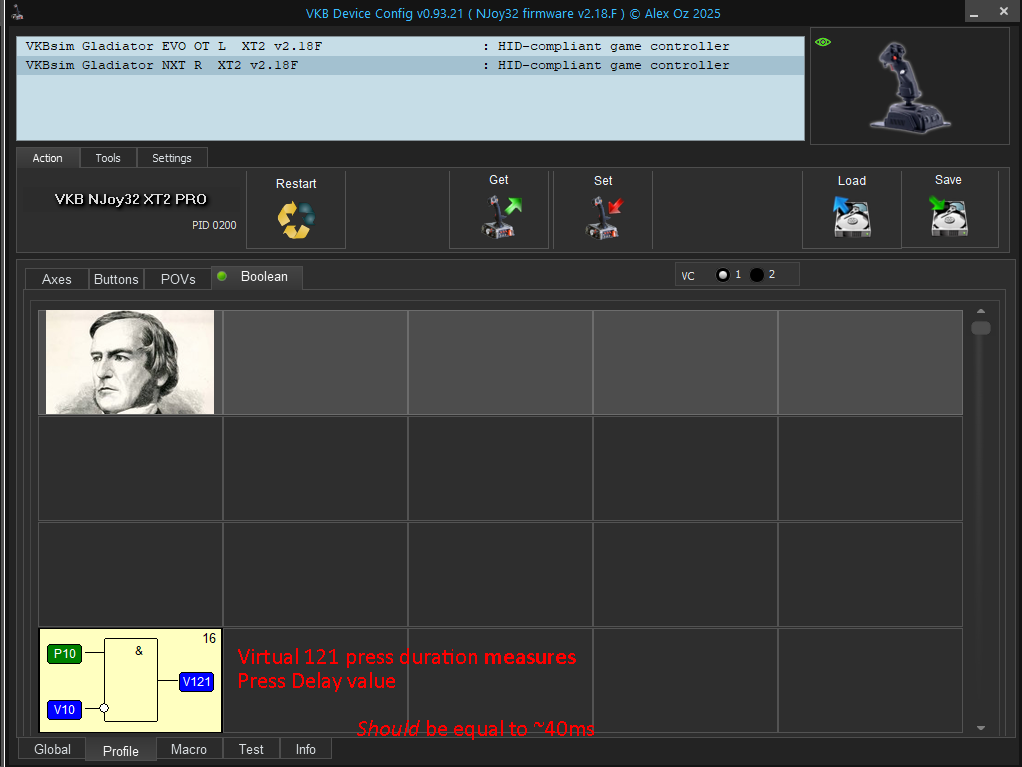Open the Info bottom tab
Image resolution: width=1022 pixels, height=767 pixels.
pos(306,749)
